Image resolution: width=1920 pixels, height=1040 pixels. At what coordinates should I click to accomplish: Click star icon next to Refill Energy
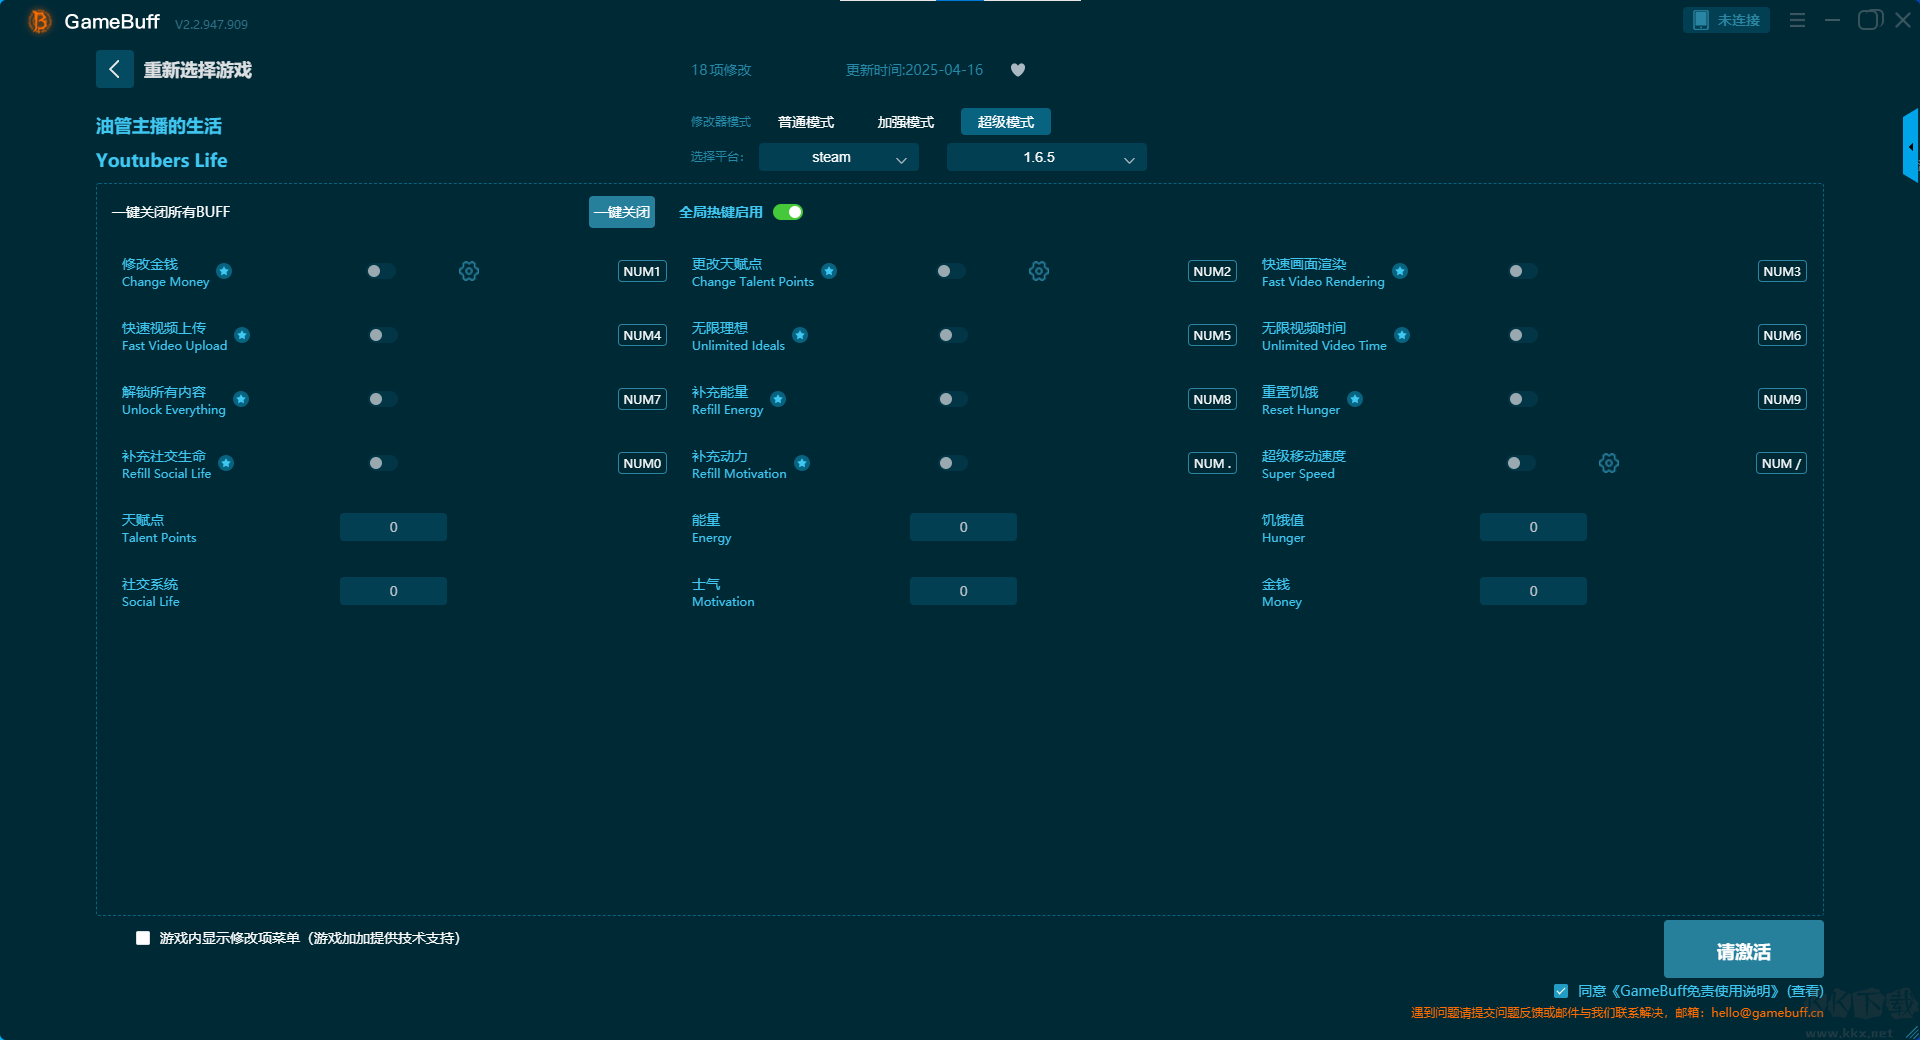[778, 399]
